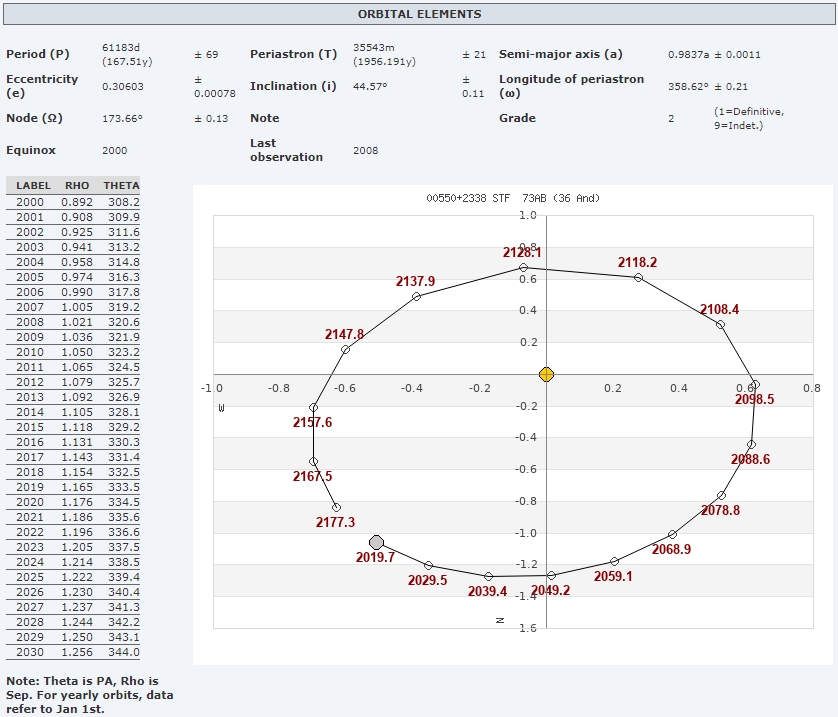Click the 2157.6 orbit marker circle

(x=314, y=407)
